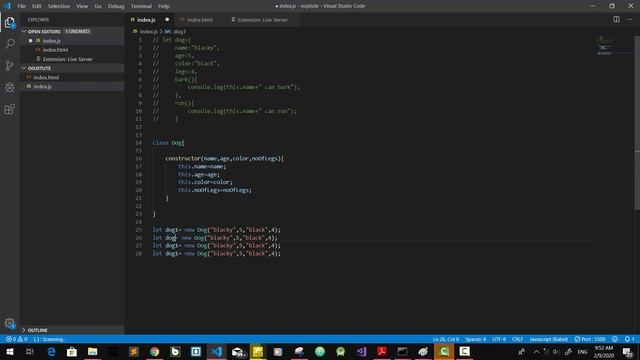This screenshot has height=360, width=640.
Task: Click the feedback smiley in status bar
Action: click(x=615, y=339)
